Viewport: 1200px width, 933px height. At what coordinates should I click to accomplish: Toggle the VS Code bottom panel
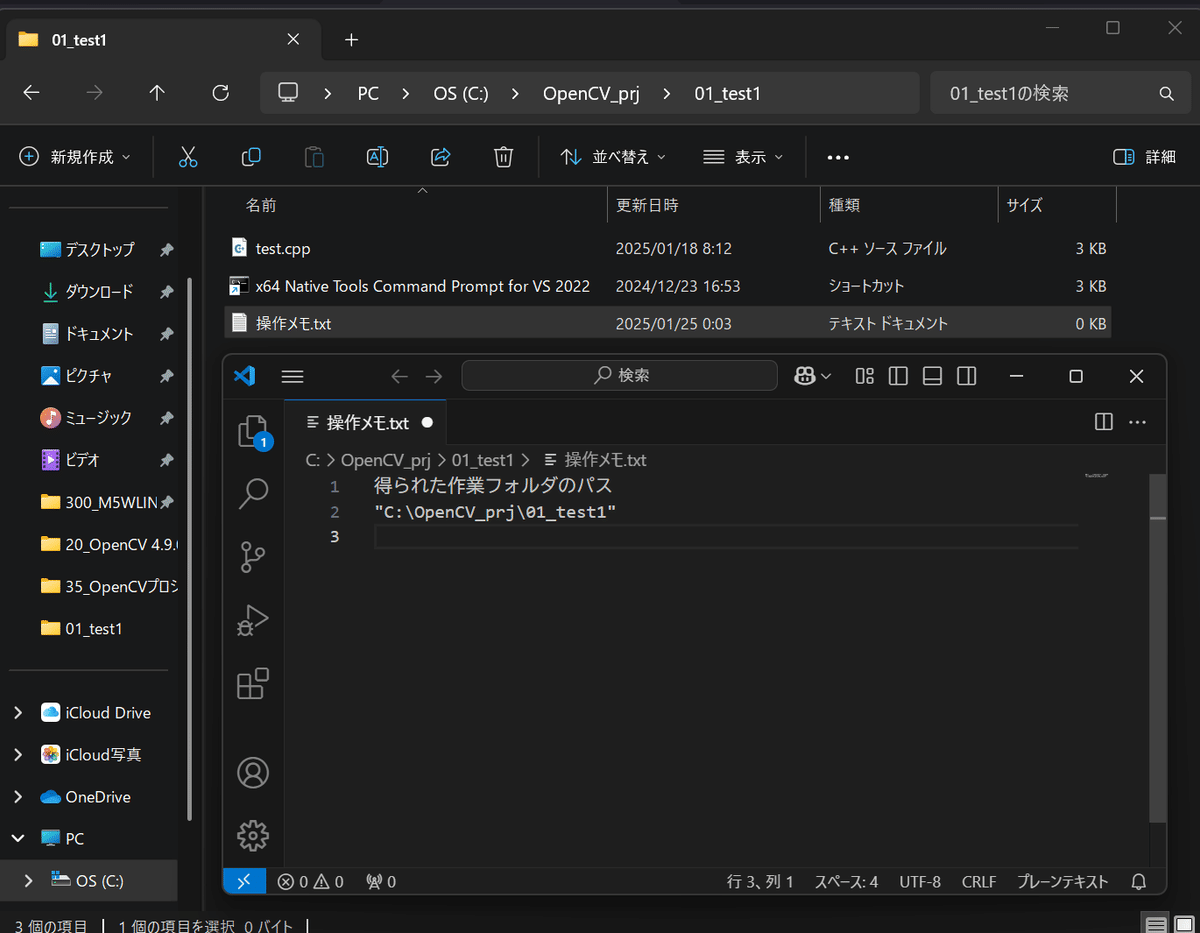pos(932,376)
